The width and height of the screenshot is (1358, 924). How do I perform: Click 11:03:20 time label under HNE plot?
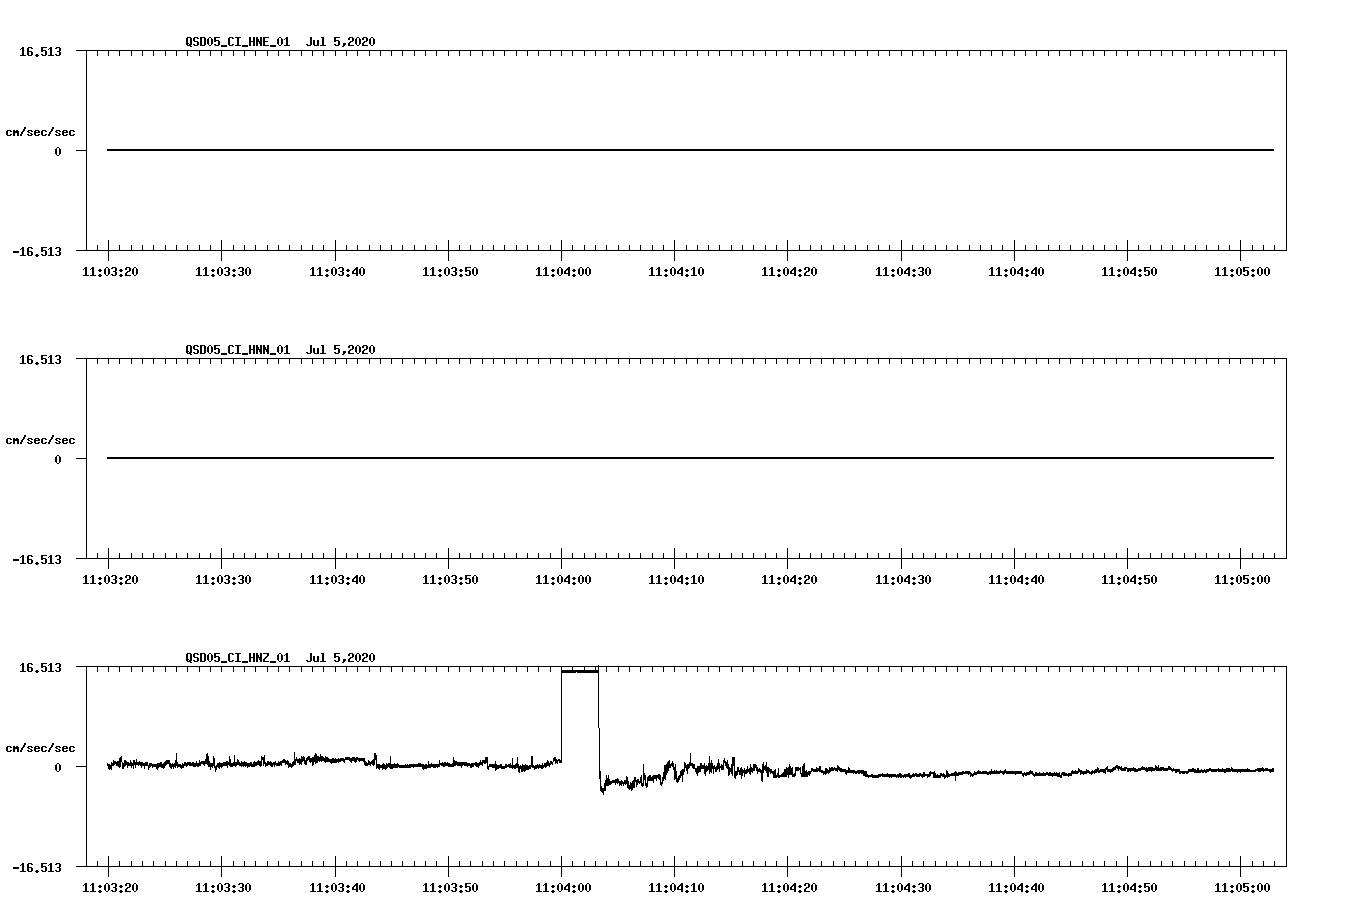tap(109, 271)
